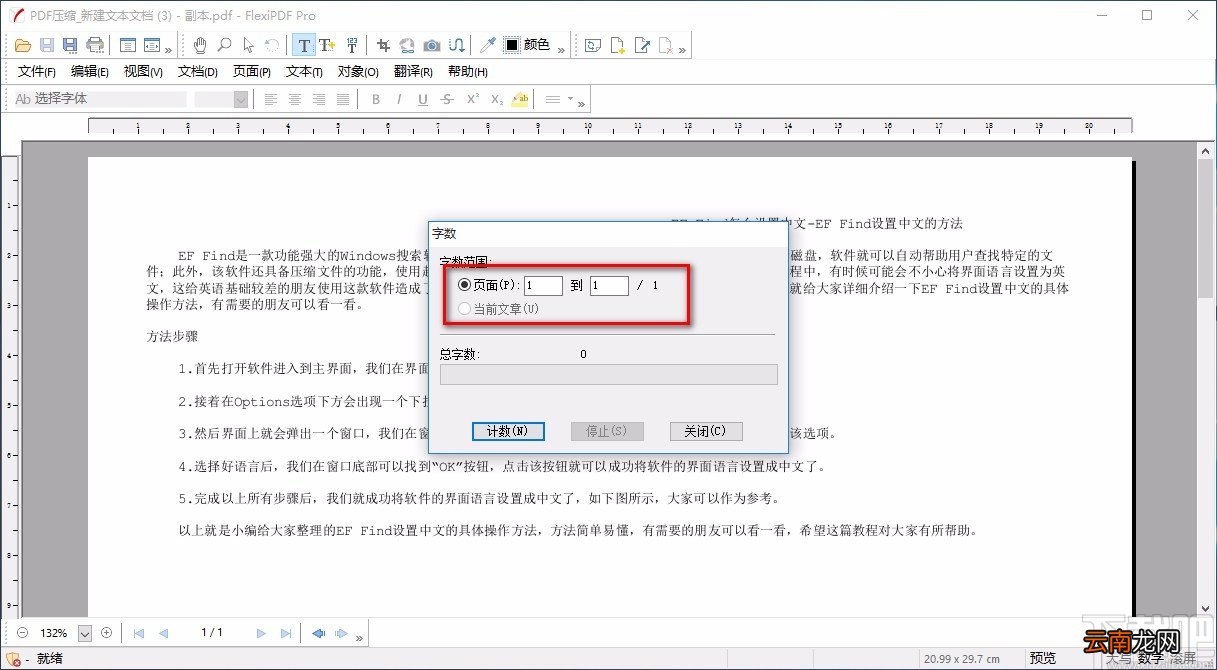
Task: Open the 文件(F) menu
Action: pyautogui.click(x=37, y=72)
